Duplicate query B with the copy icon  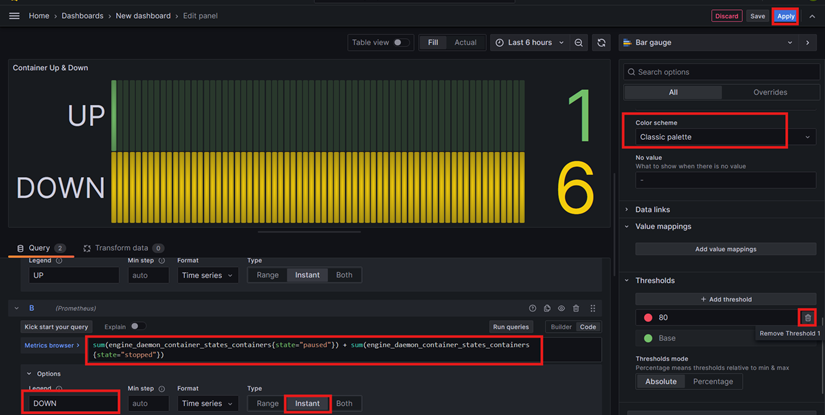pyautogui.click(x=547, y=308)
